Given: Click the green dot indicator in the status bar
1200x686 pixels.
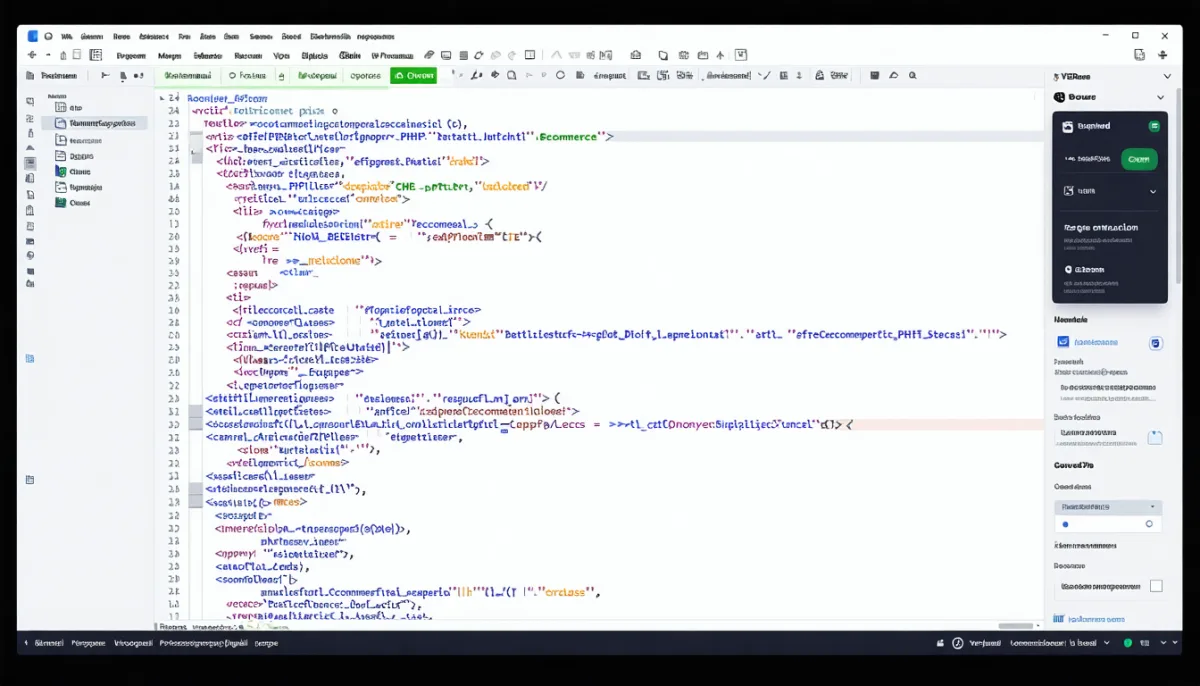Looking at the screenshot, I should click(1128, 644).
